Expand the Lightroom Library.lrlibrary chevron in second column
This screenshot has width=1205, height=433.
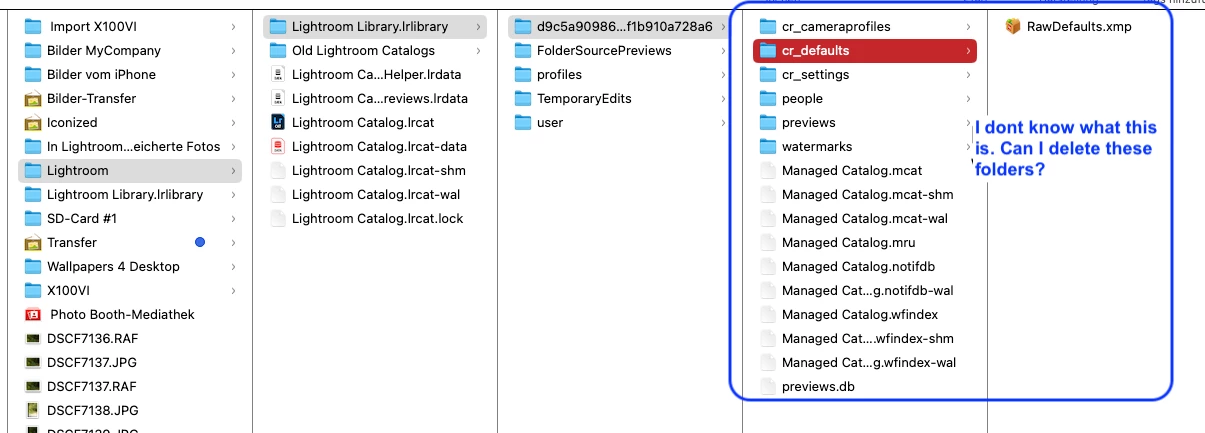pyautogui.click(x=478, y=26)
